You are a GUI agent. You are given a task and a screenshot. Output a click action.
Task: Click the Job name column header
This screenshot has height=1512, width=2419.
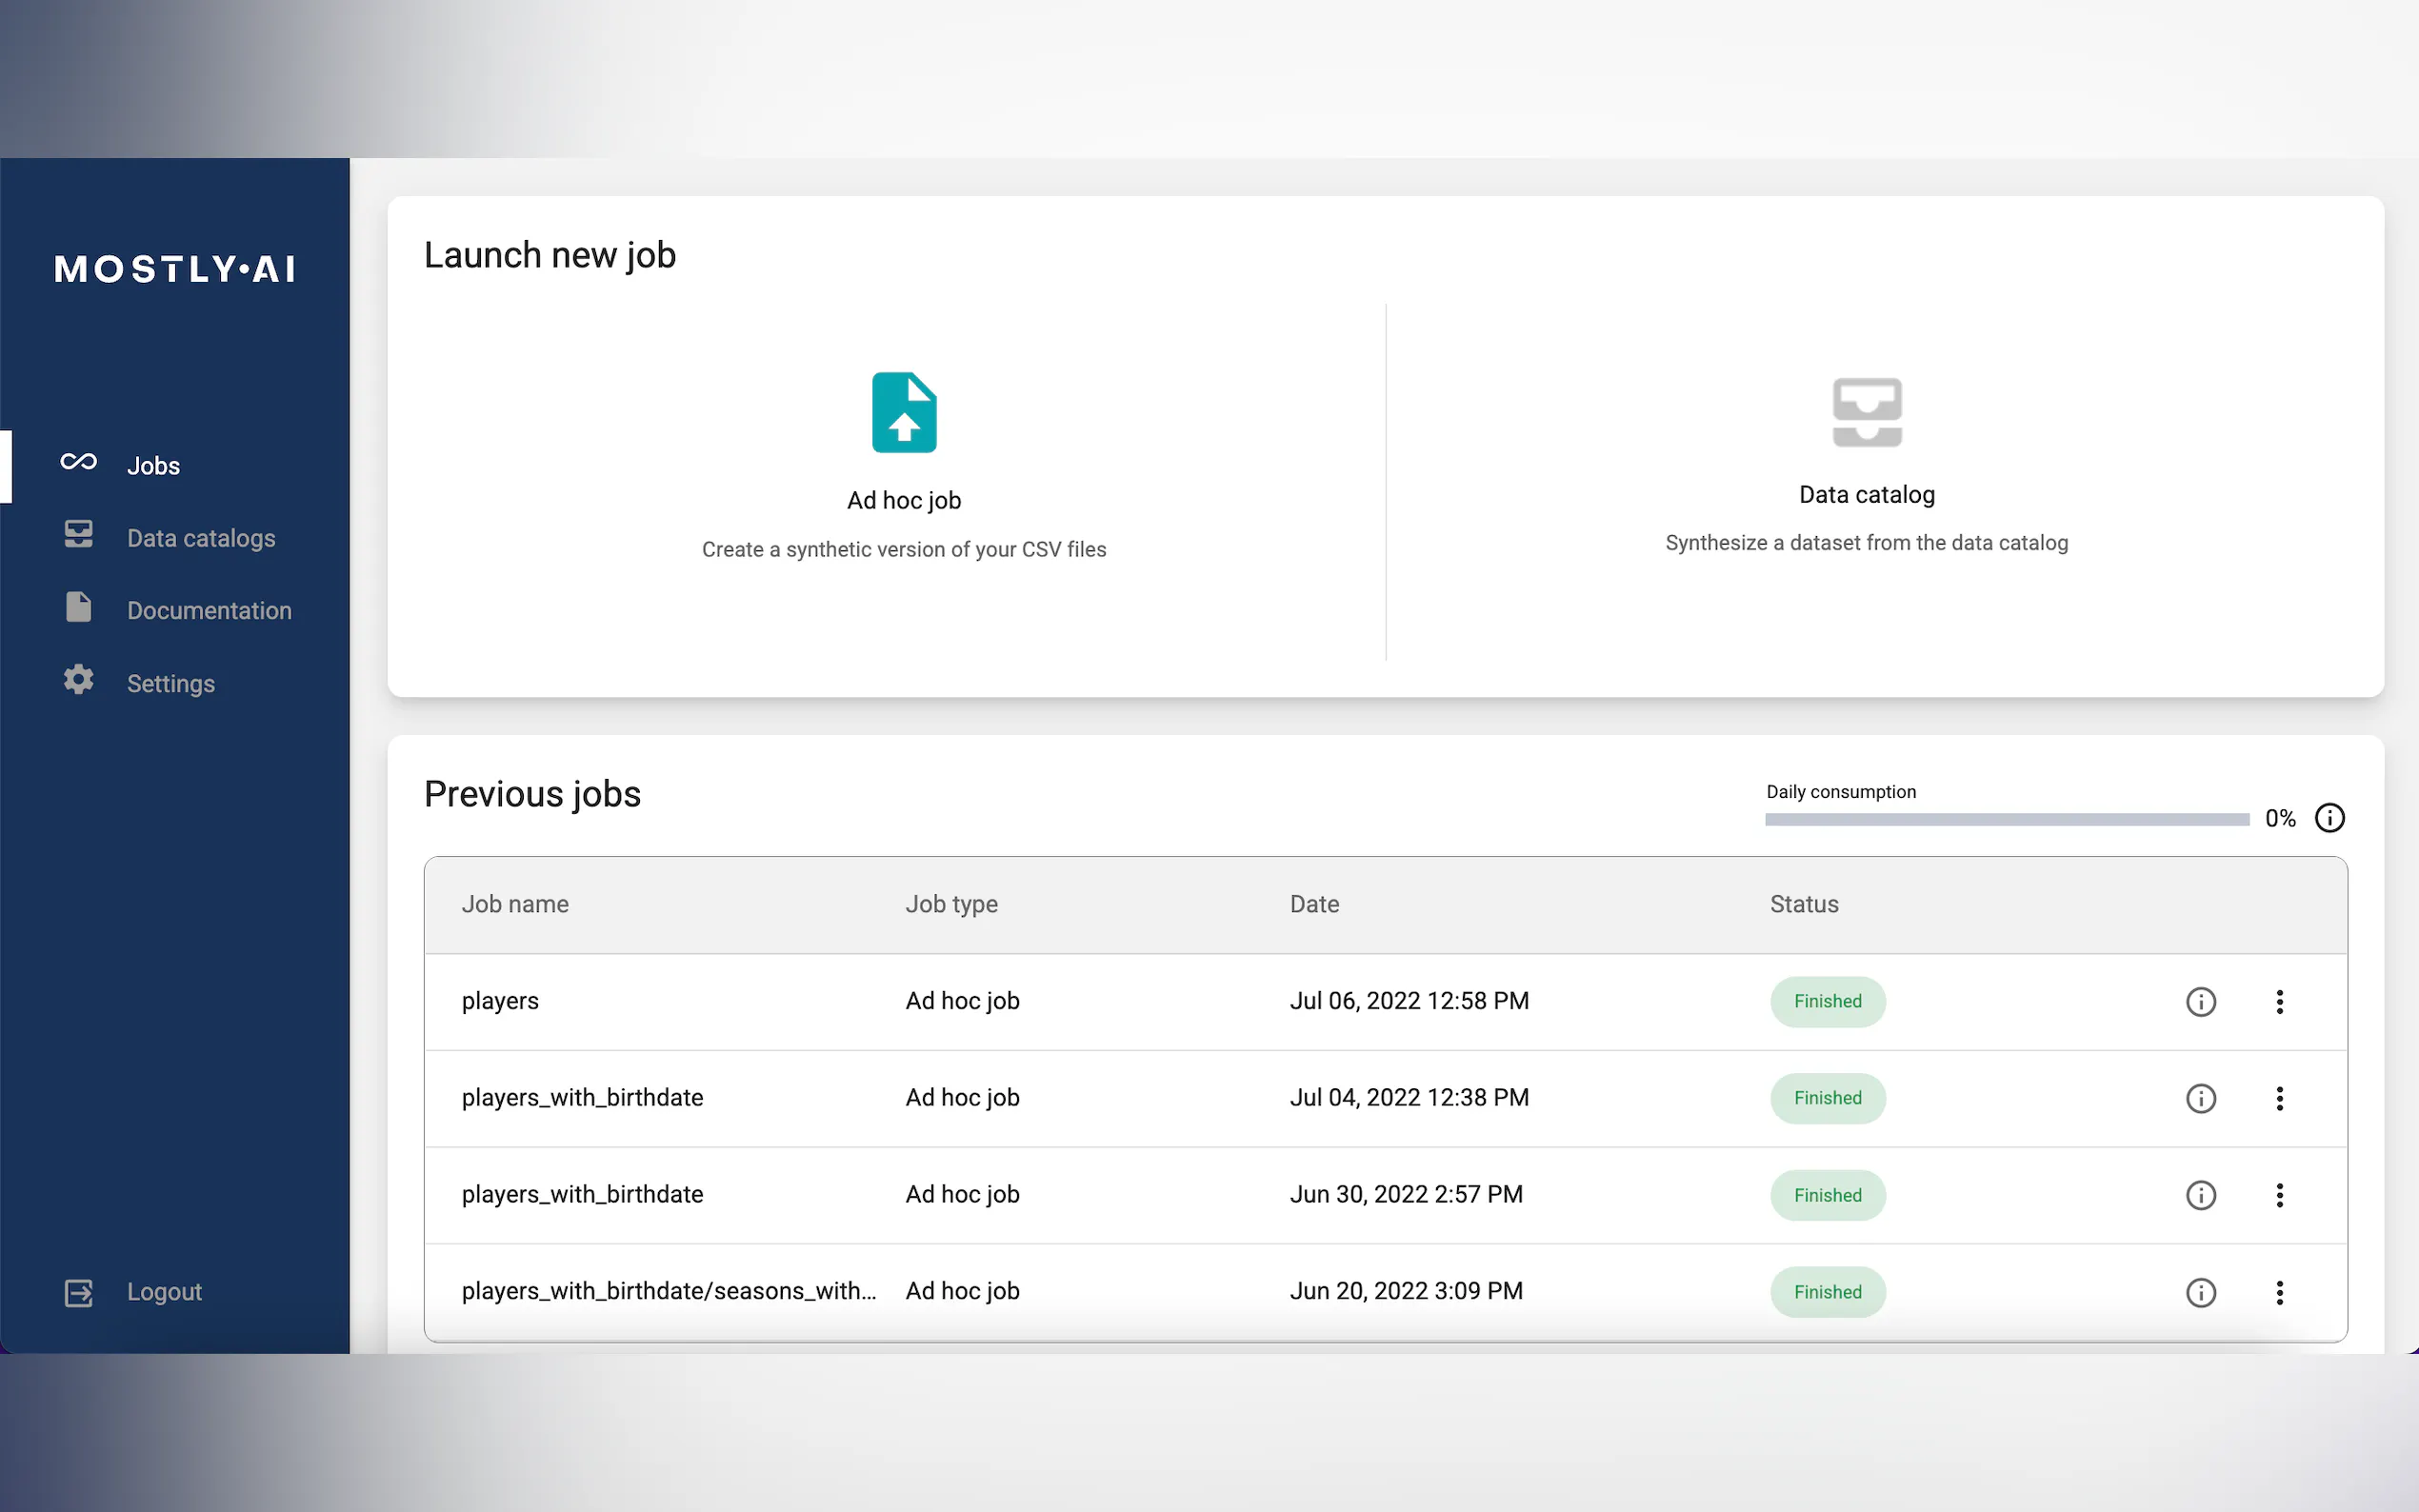[x=515, y=904]
